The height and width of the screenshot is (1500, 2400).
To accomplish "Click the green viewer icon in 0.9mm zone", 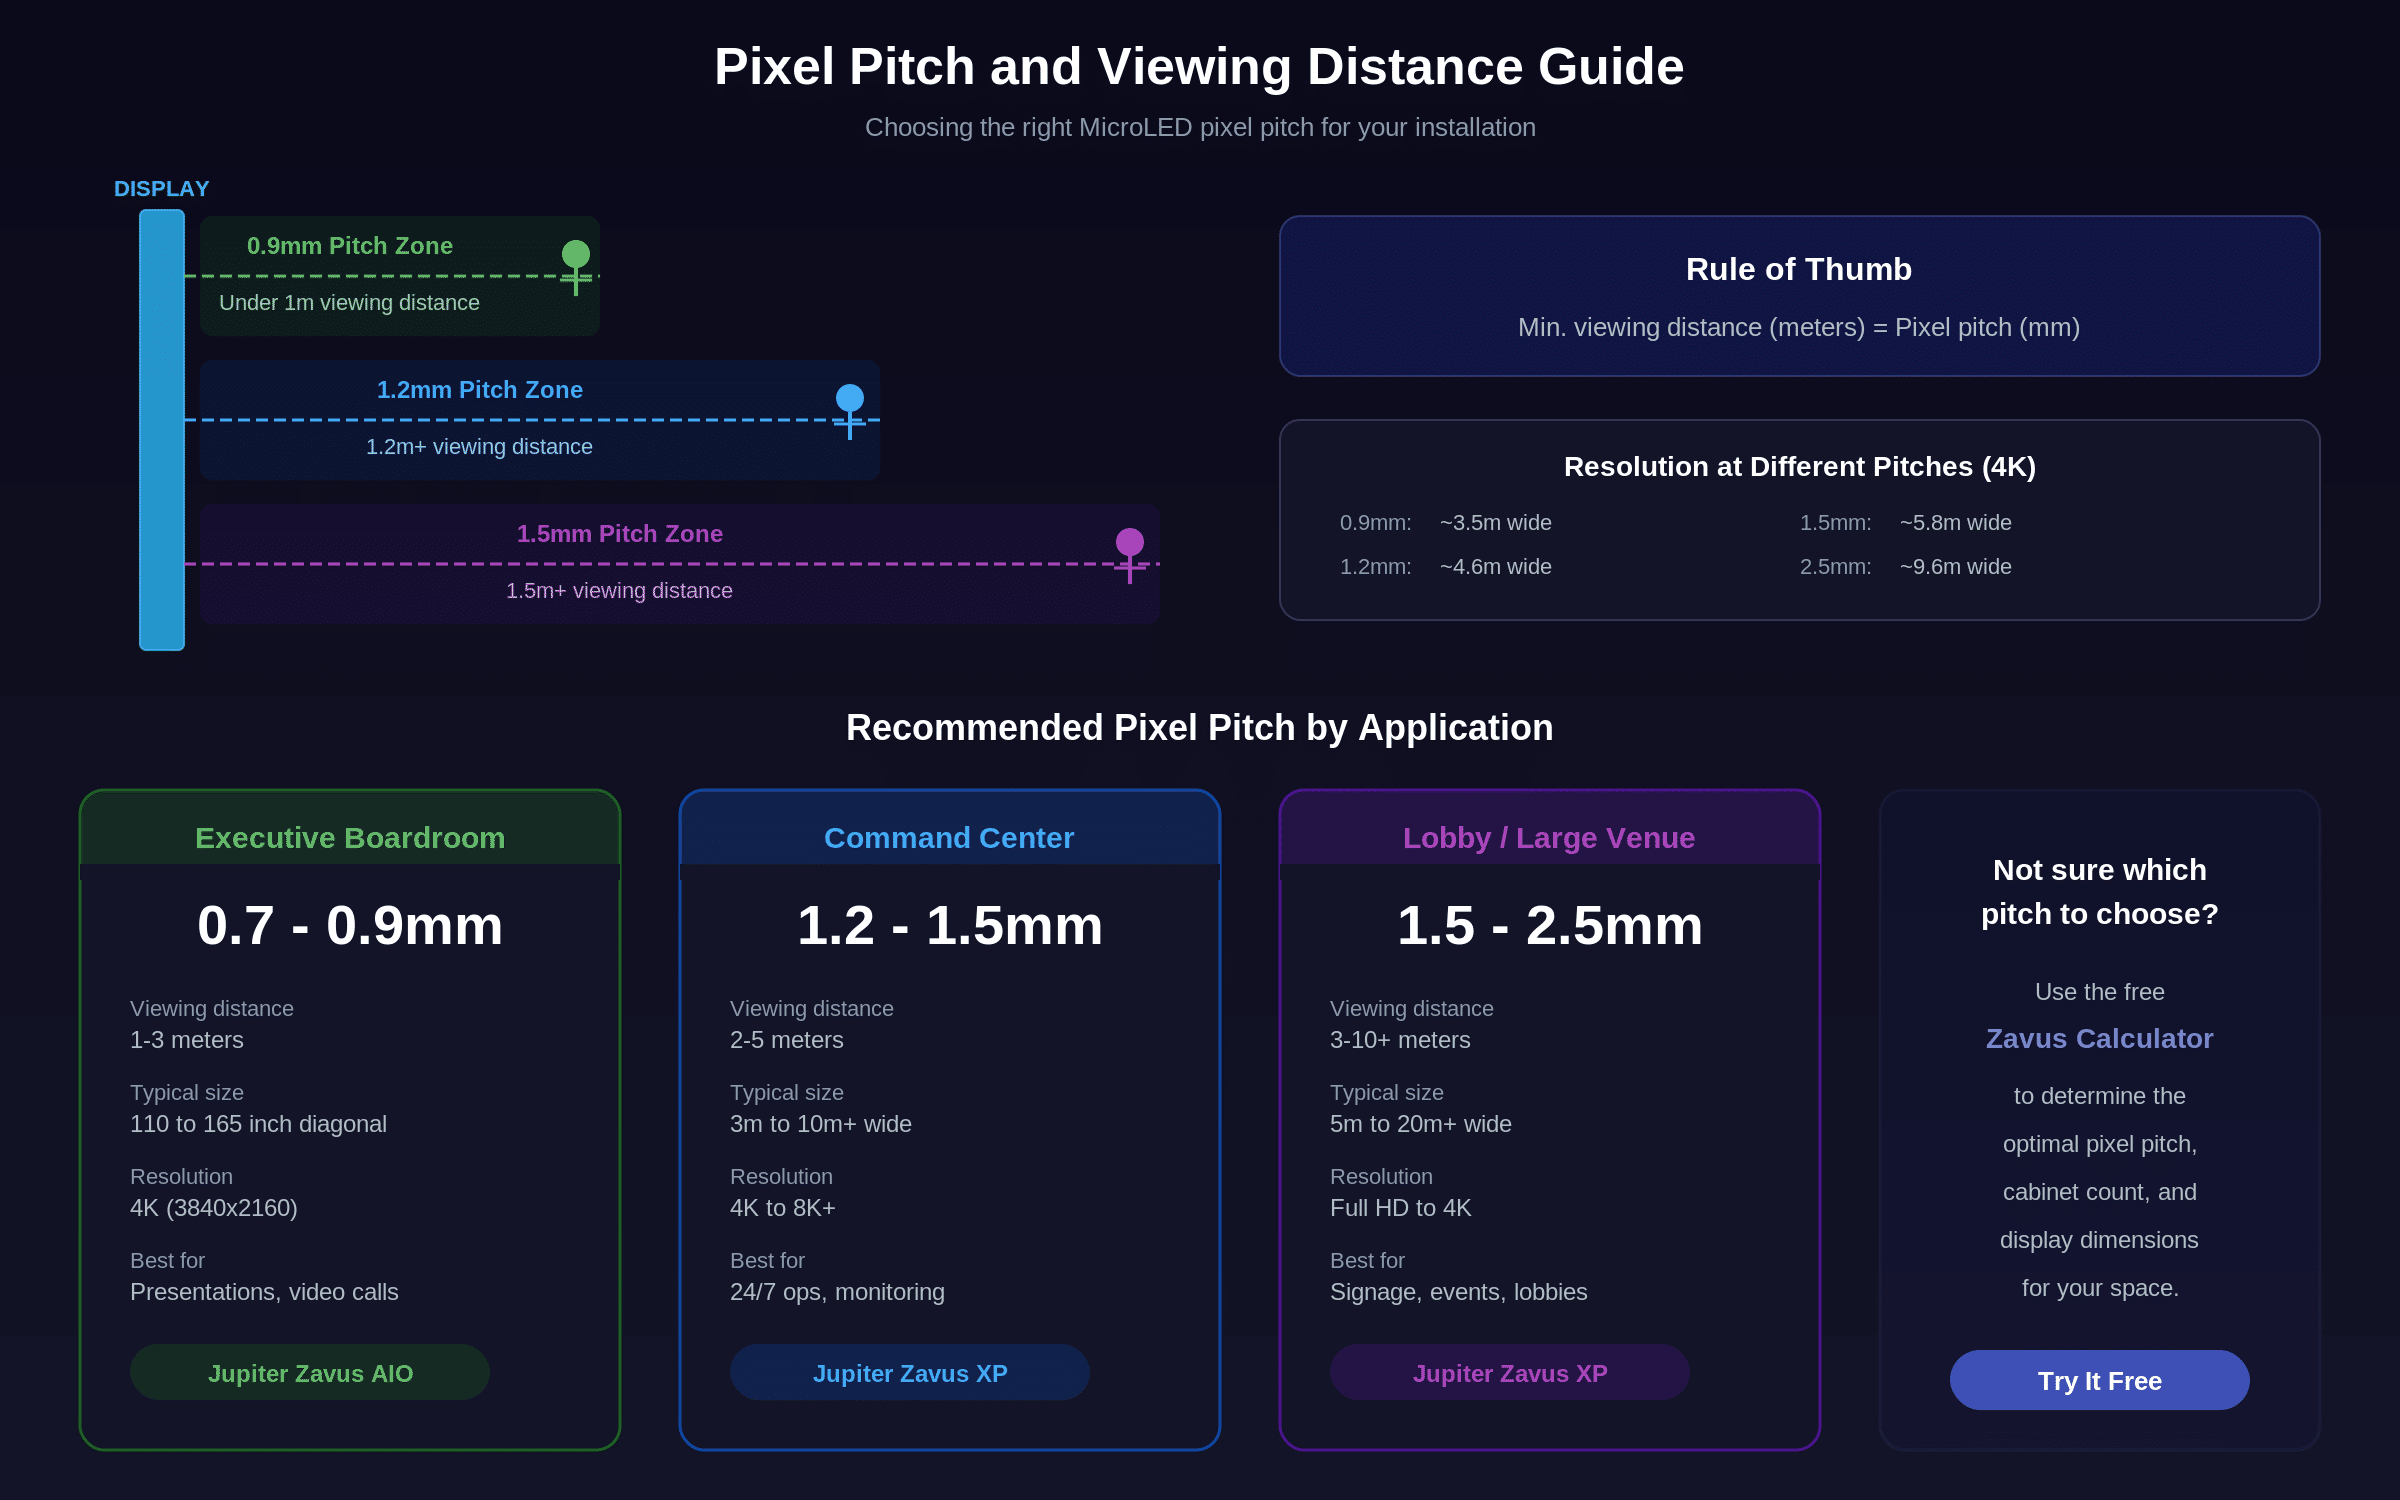I will pyautogui.click(x=576, y=267).
